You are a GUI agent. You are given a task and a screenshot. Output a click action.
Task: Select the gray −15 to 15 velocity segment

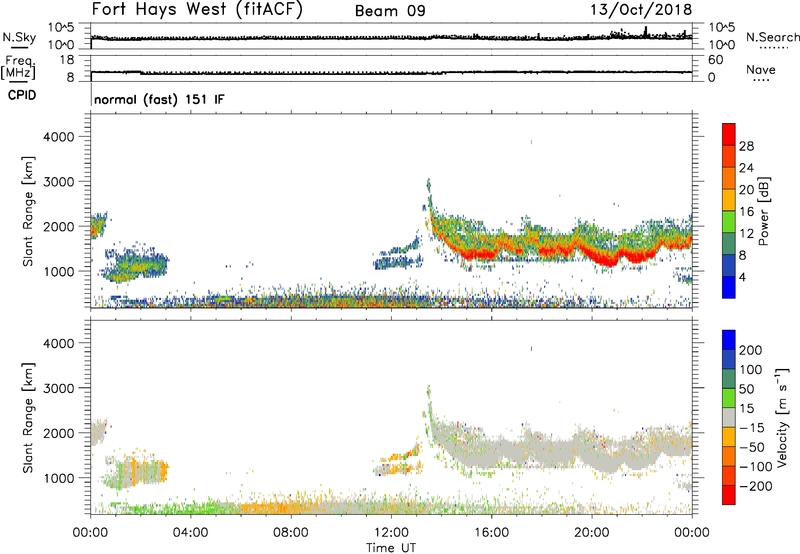[x=729, y=418]
